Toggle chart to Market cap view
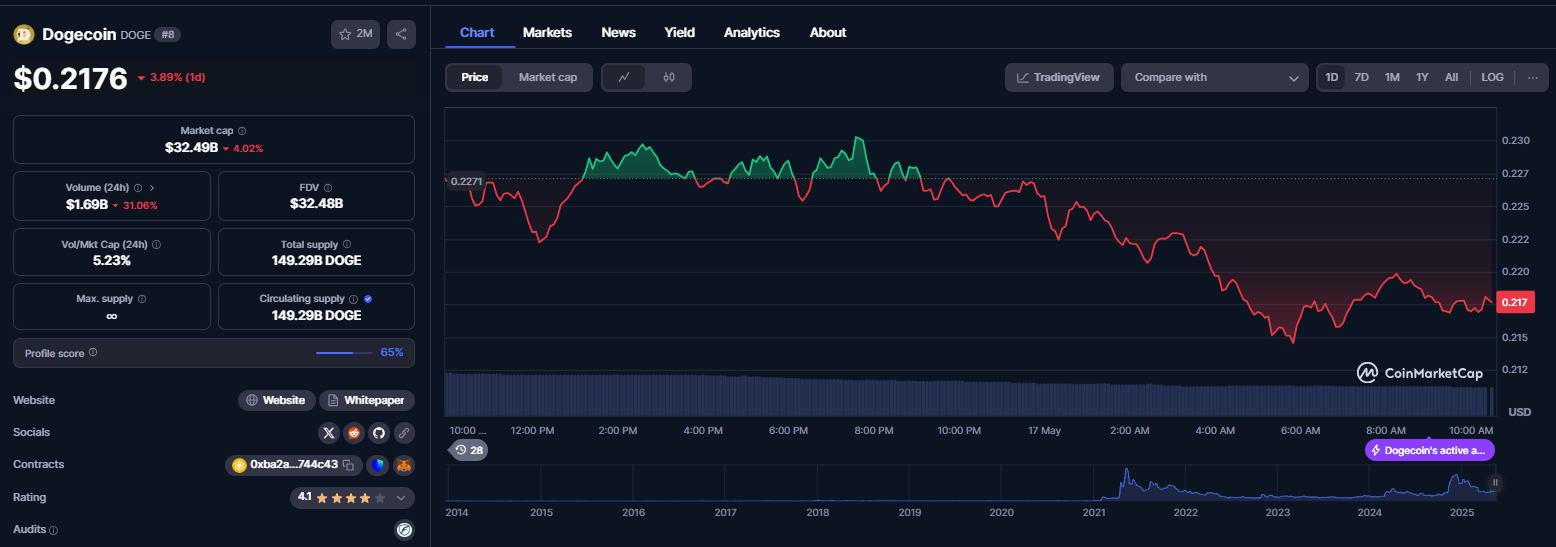Viewport: 1556px width, 547px height. click(547, 77)
